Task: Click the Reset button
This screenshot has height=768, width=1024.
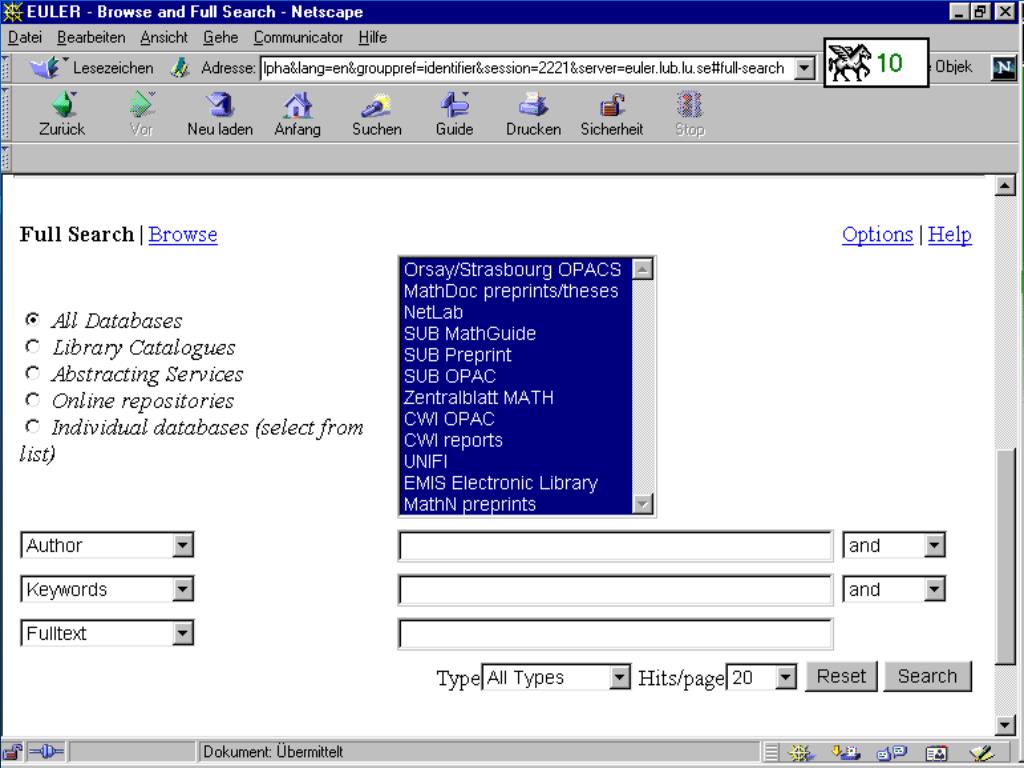Action: (x=841, y=676)
